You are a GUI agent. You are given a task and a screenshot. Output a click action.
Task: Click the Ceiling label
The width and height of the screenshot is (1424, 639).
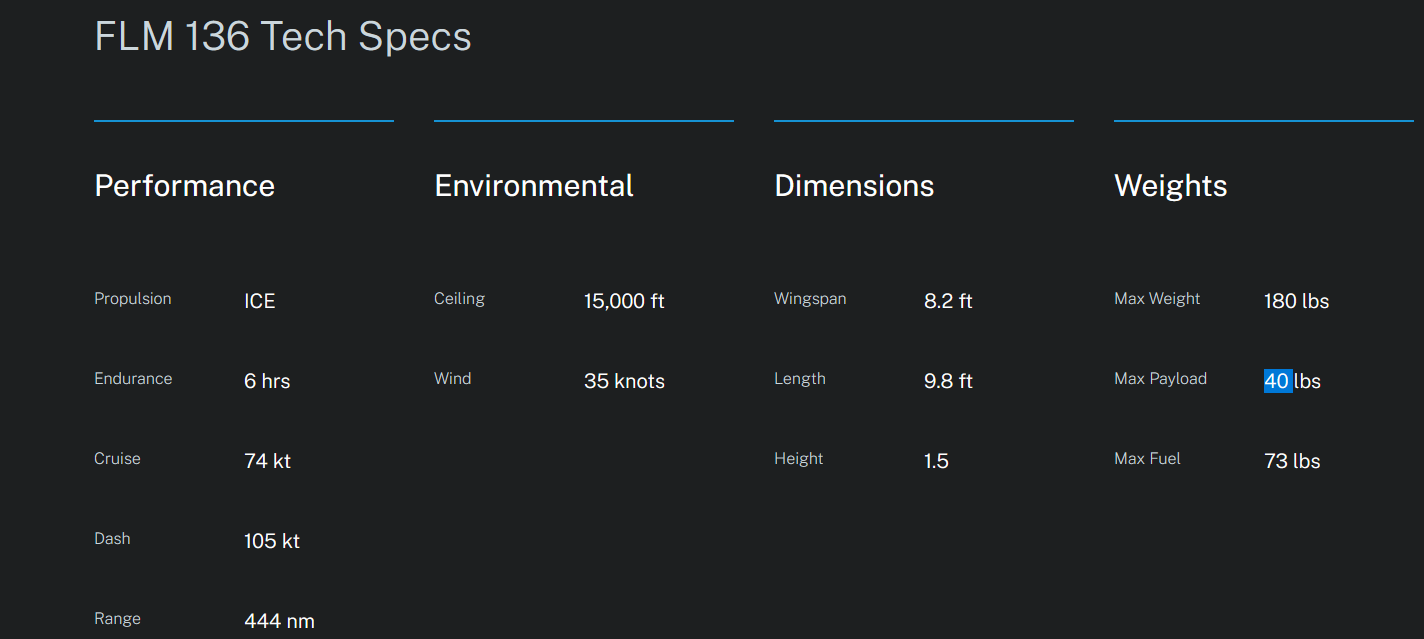(459, 299)
